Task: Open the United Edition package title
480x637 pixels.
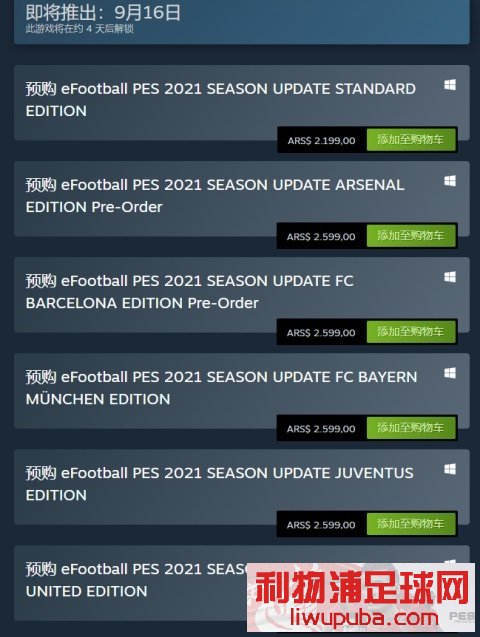Action: coord(136,580)
